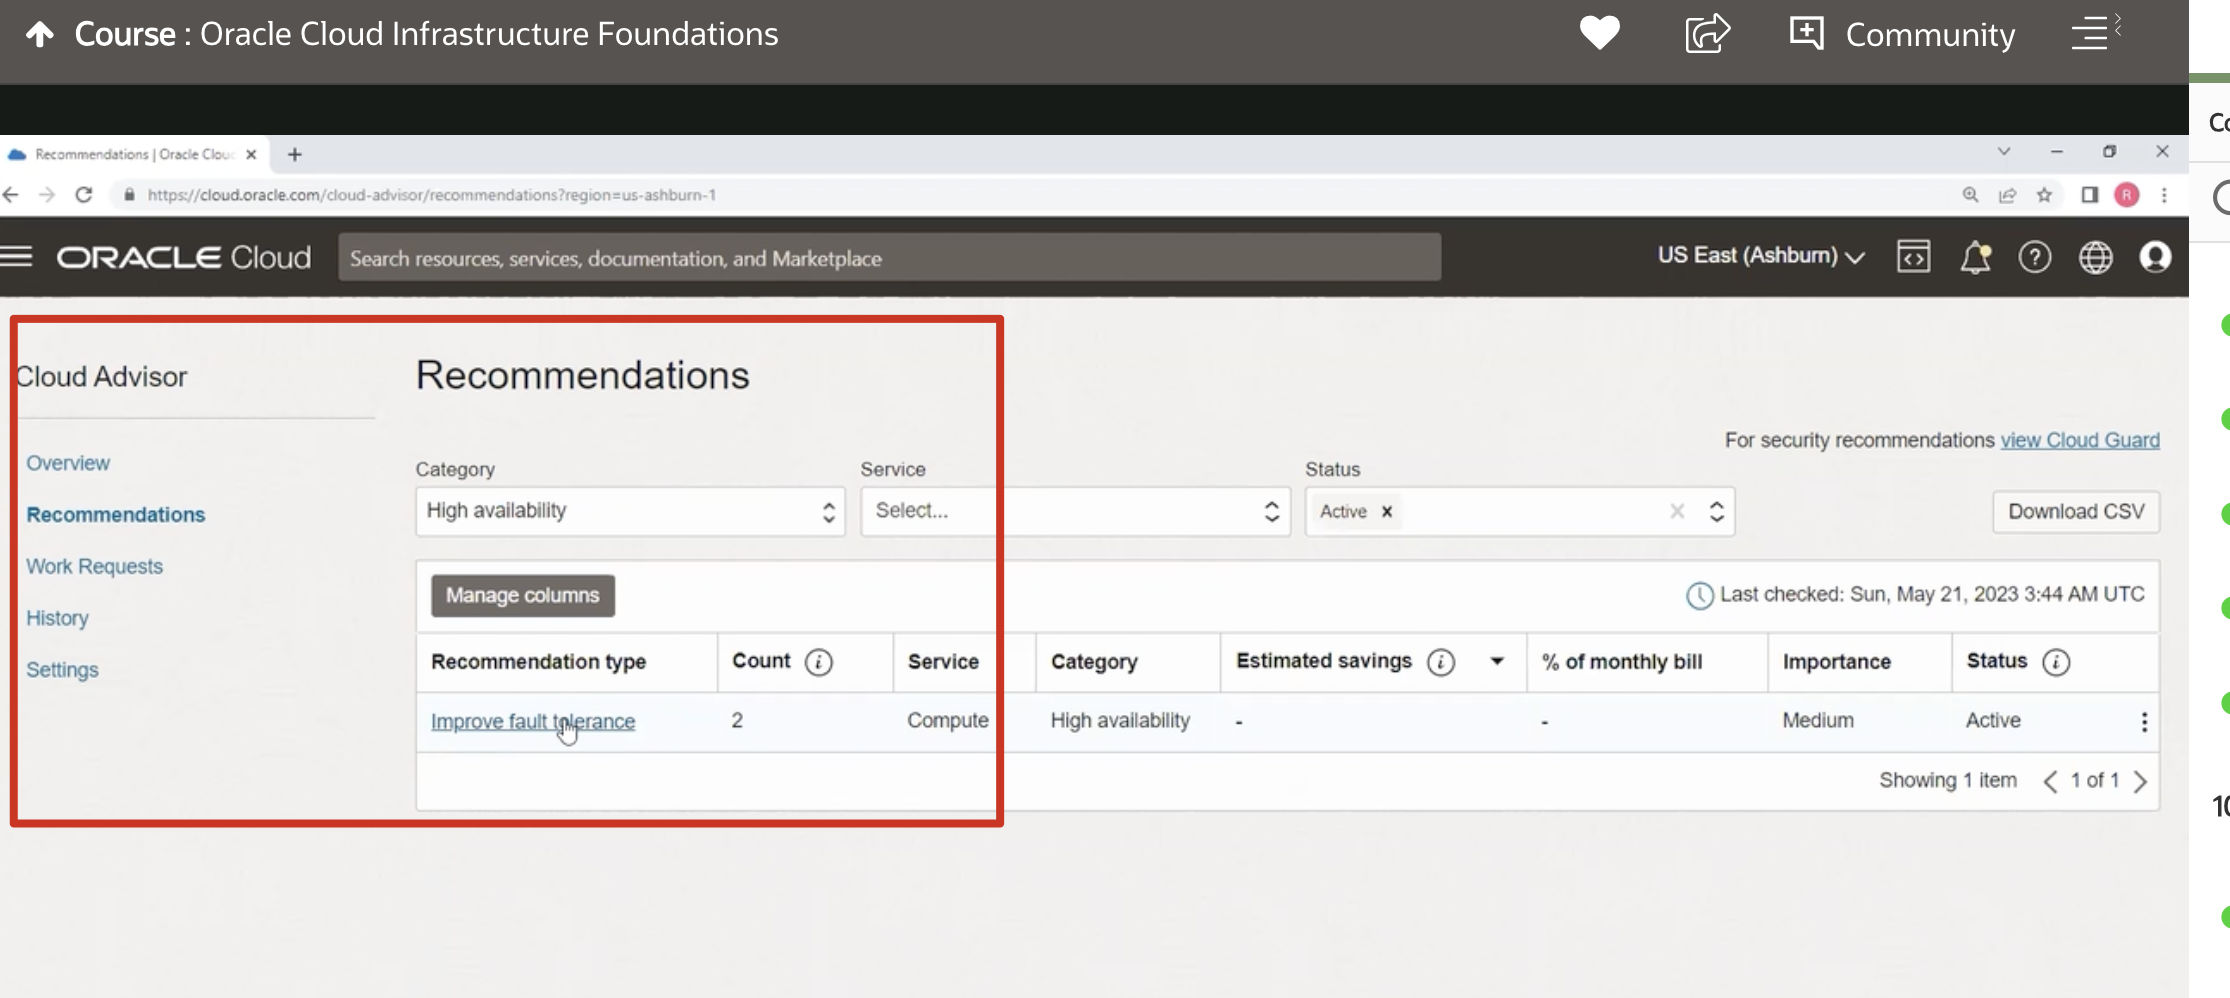This screenshot has height=998, width=2230.
Task: Click the Oracle Cloud search field
Action: pyautogui.click(x=889, y=258)
